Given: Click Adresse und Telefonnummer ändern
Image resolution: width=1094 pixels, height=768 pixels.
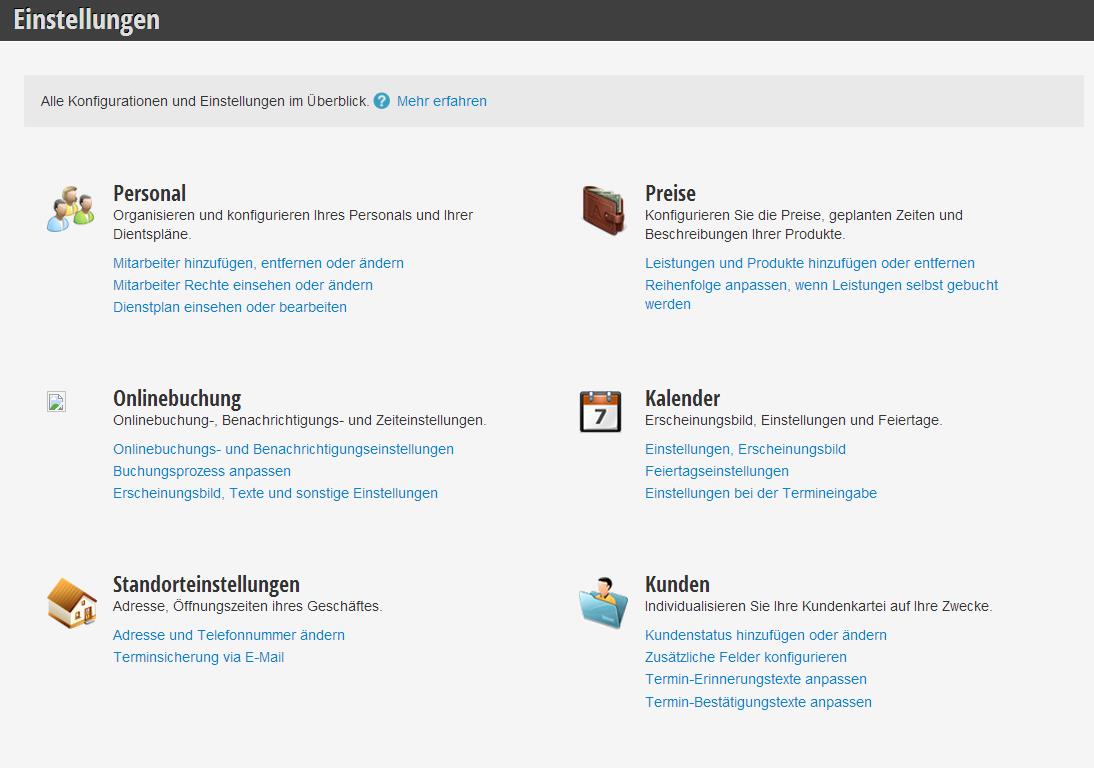Looking at the screenshot, I should 229,635.
